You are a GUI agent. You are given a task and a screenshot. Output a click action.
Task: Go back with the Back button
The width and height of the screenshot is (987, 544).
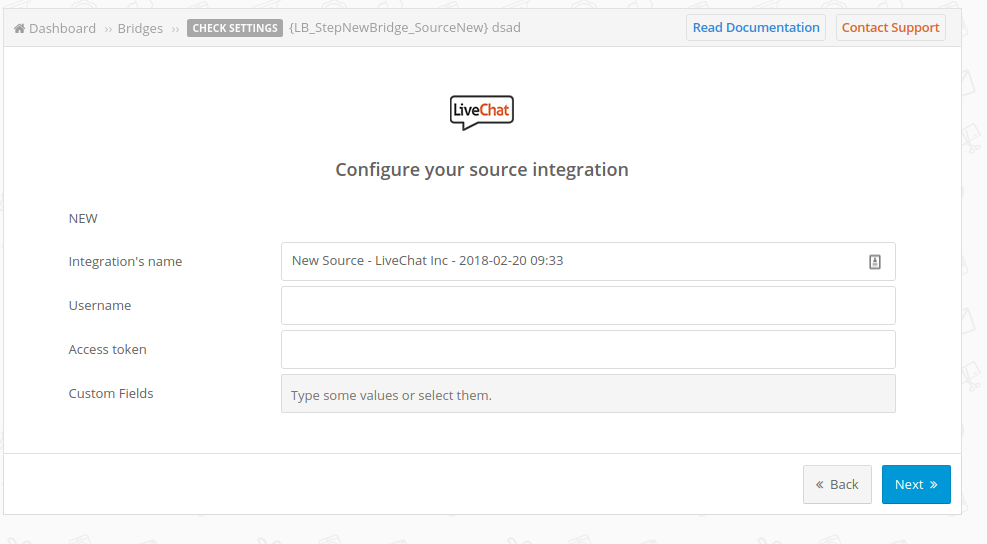pos(837,484)
